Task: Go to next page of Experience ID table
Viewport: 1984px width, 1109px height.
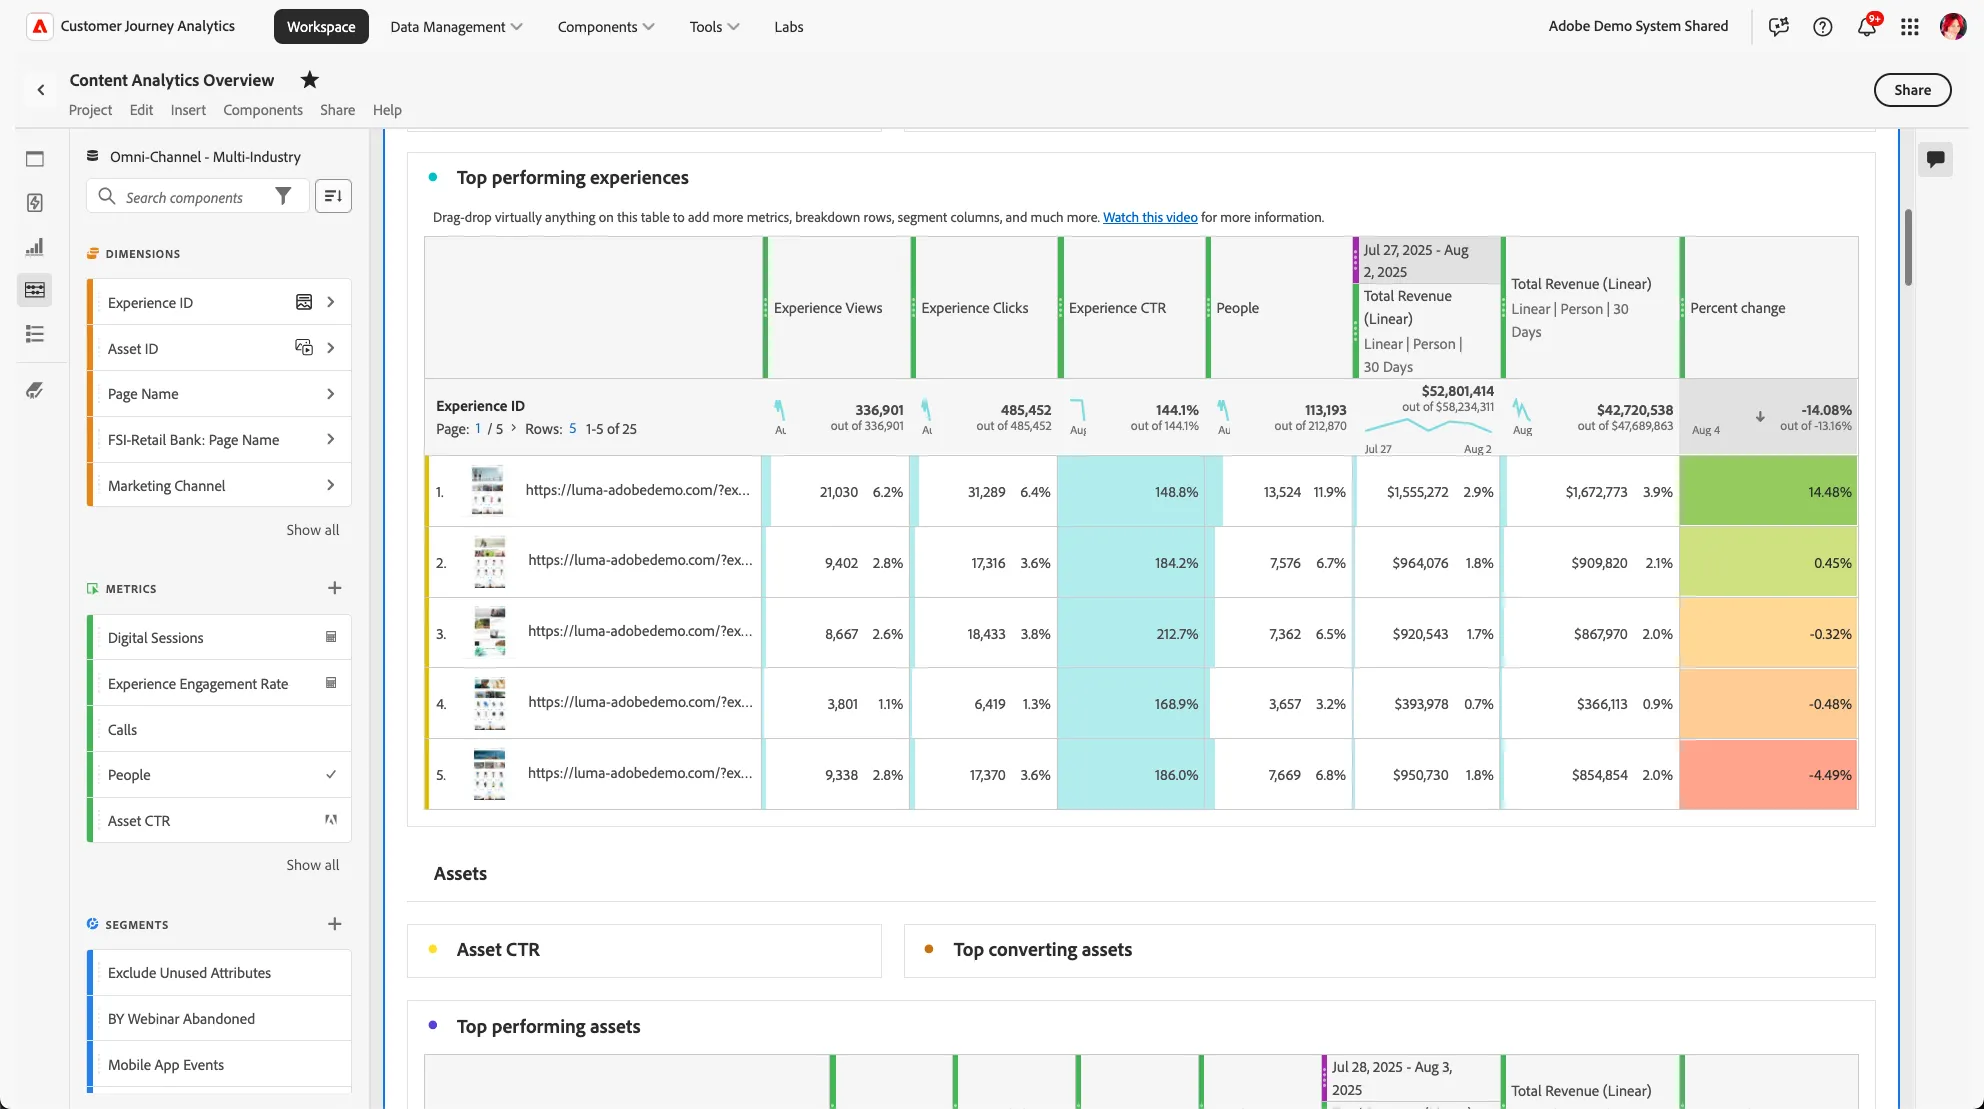Action: pos(514,428)
